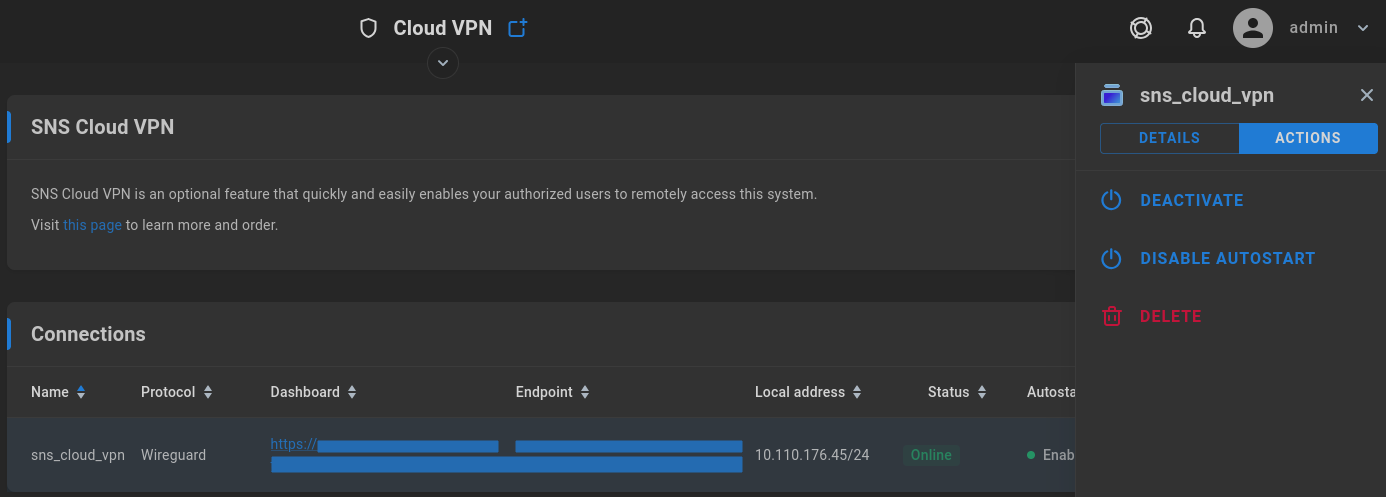Open the 'this page' link
This screenshot has width=1386, height=497.
(92, 225)
